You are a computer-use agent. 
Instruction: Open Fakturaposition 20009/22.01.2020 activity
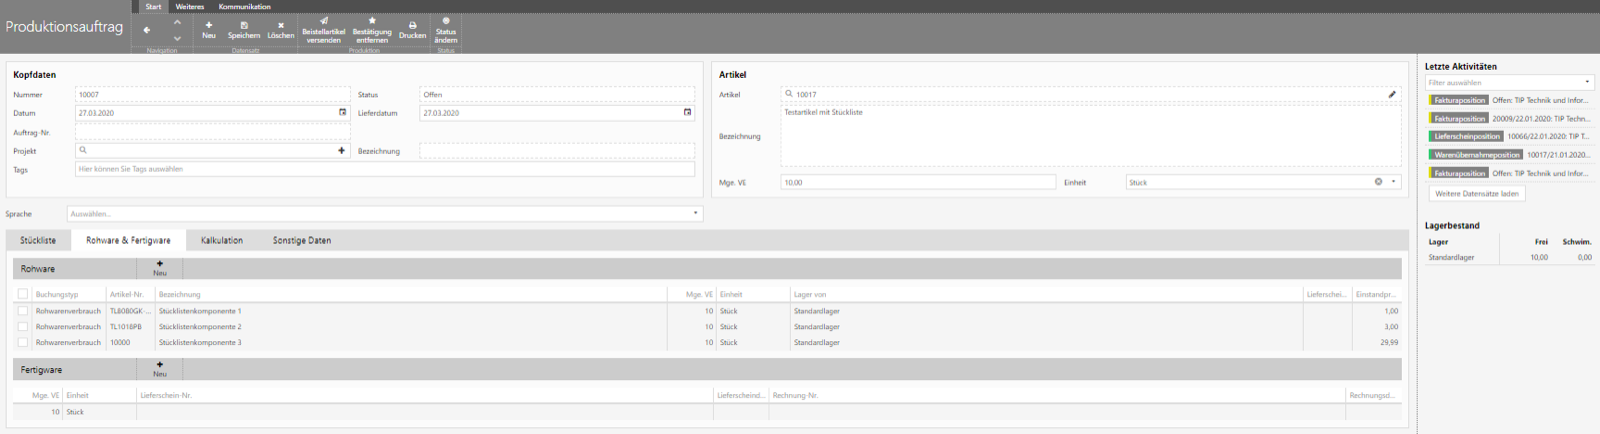point(1509,118)
